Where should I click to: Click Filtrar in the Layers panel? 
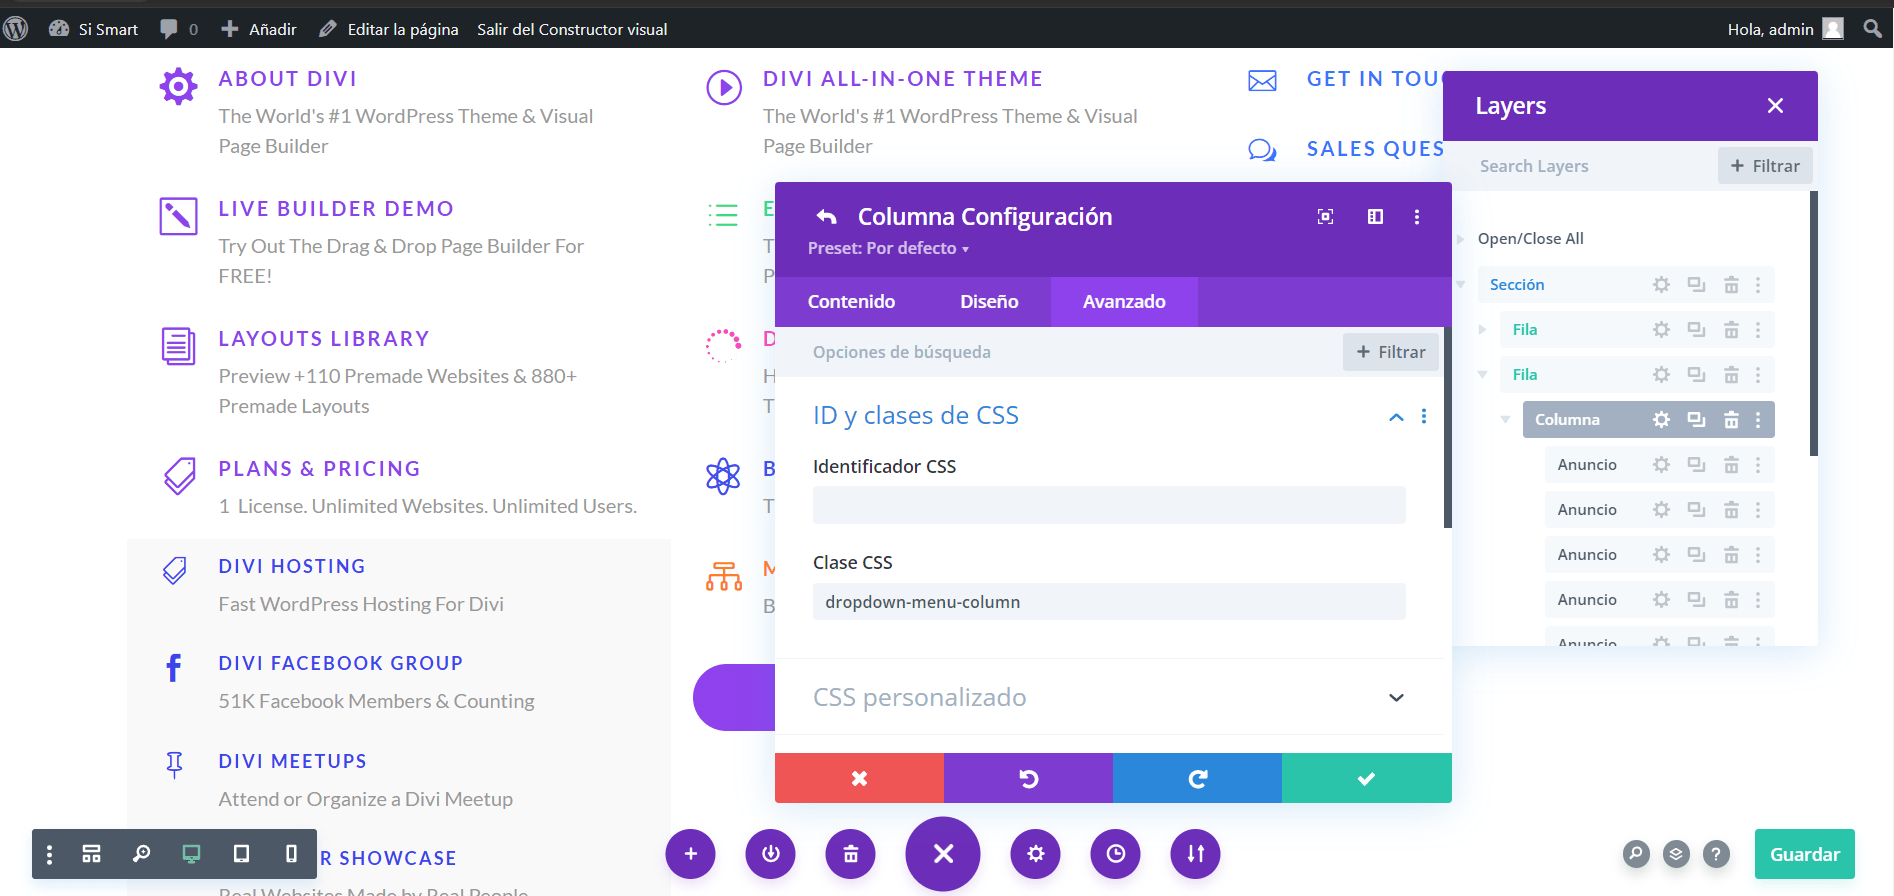[1765, 166]
